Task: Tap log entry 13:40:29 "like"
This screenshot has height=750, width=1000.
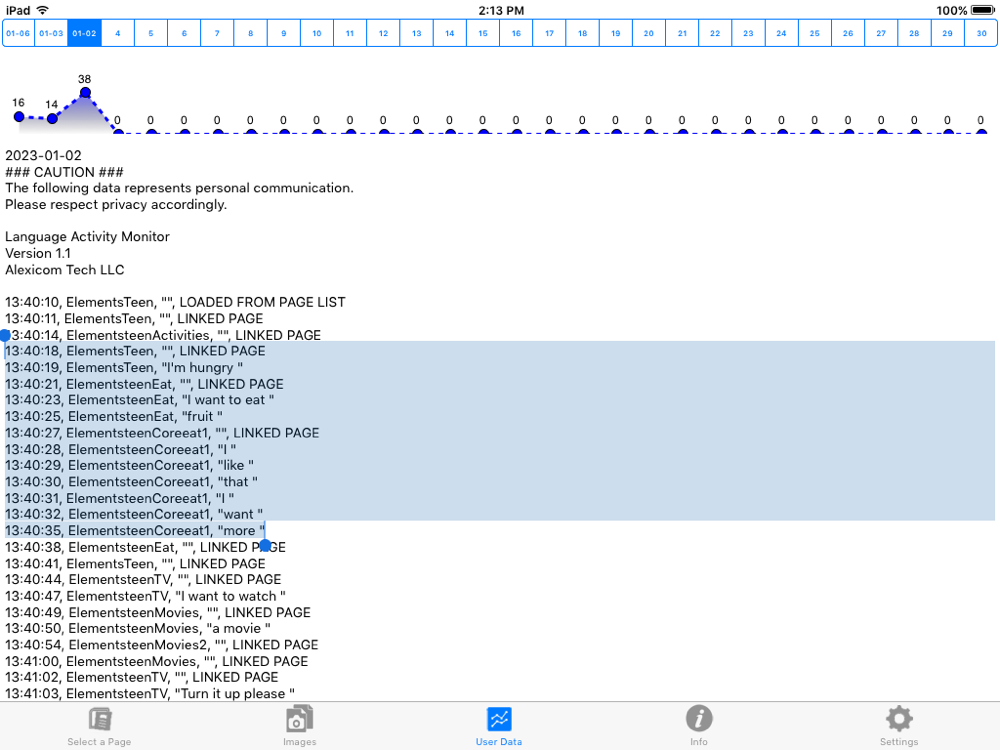Action: 129,466
